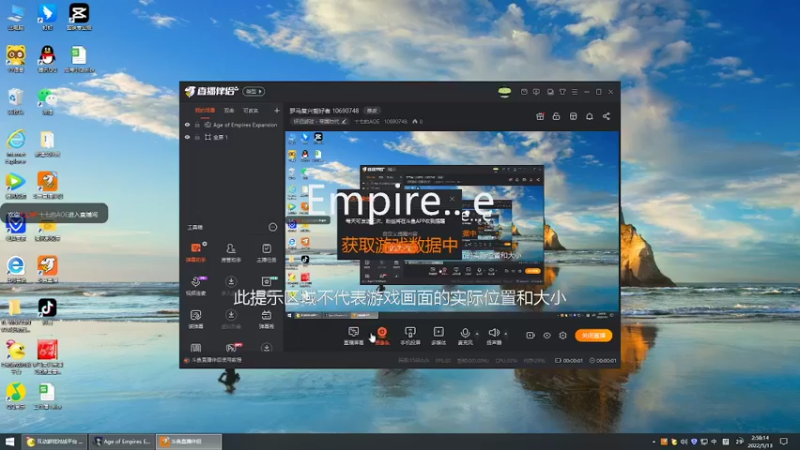This screenshot has width=800, height=450.
Task: Open the 主播任务 streamer task tool
Action: [x=266, y=253]
